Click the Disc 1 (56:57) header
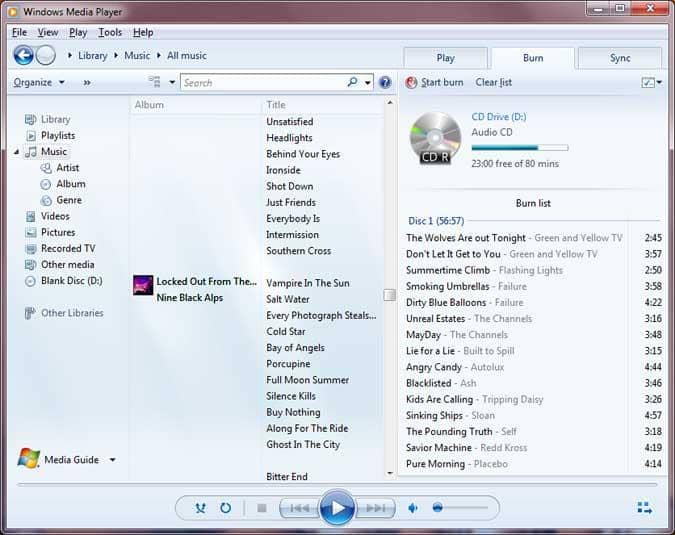Image resolution: width=675 pixels, height=535 pixels. click(x=436, y=221)
